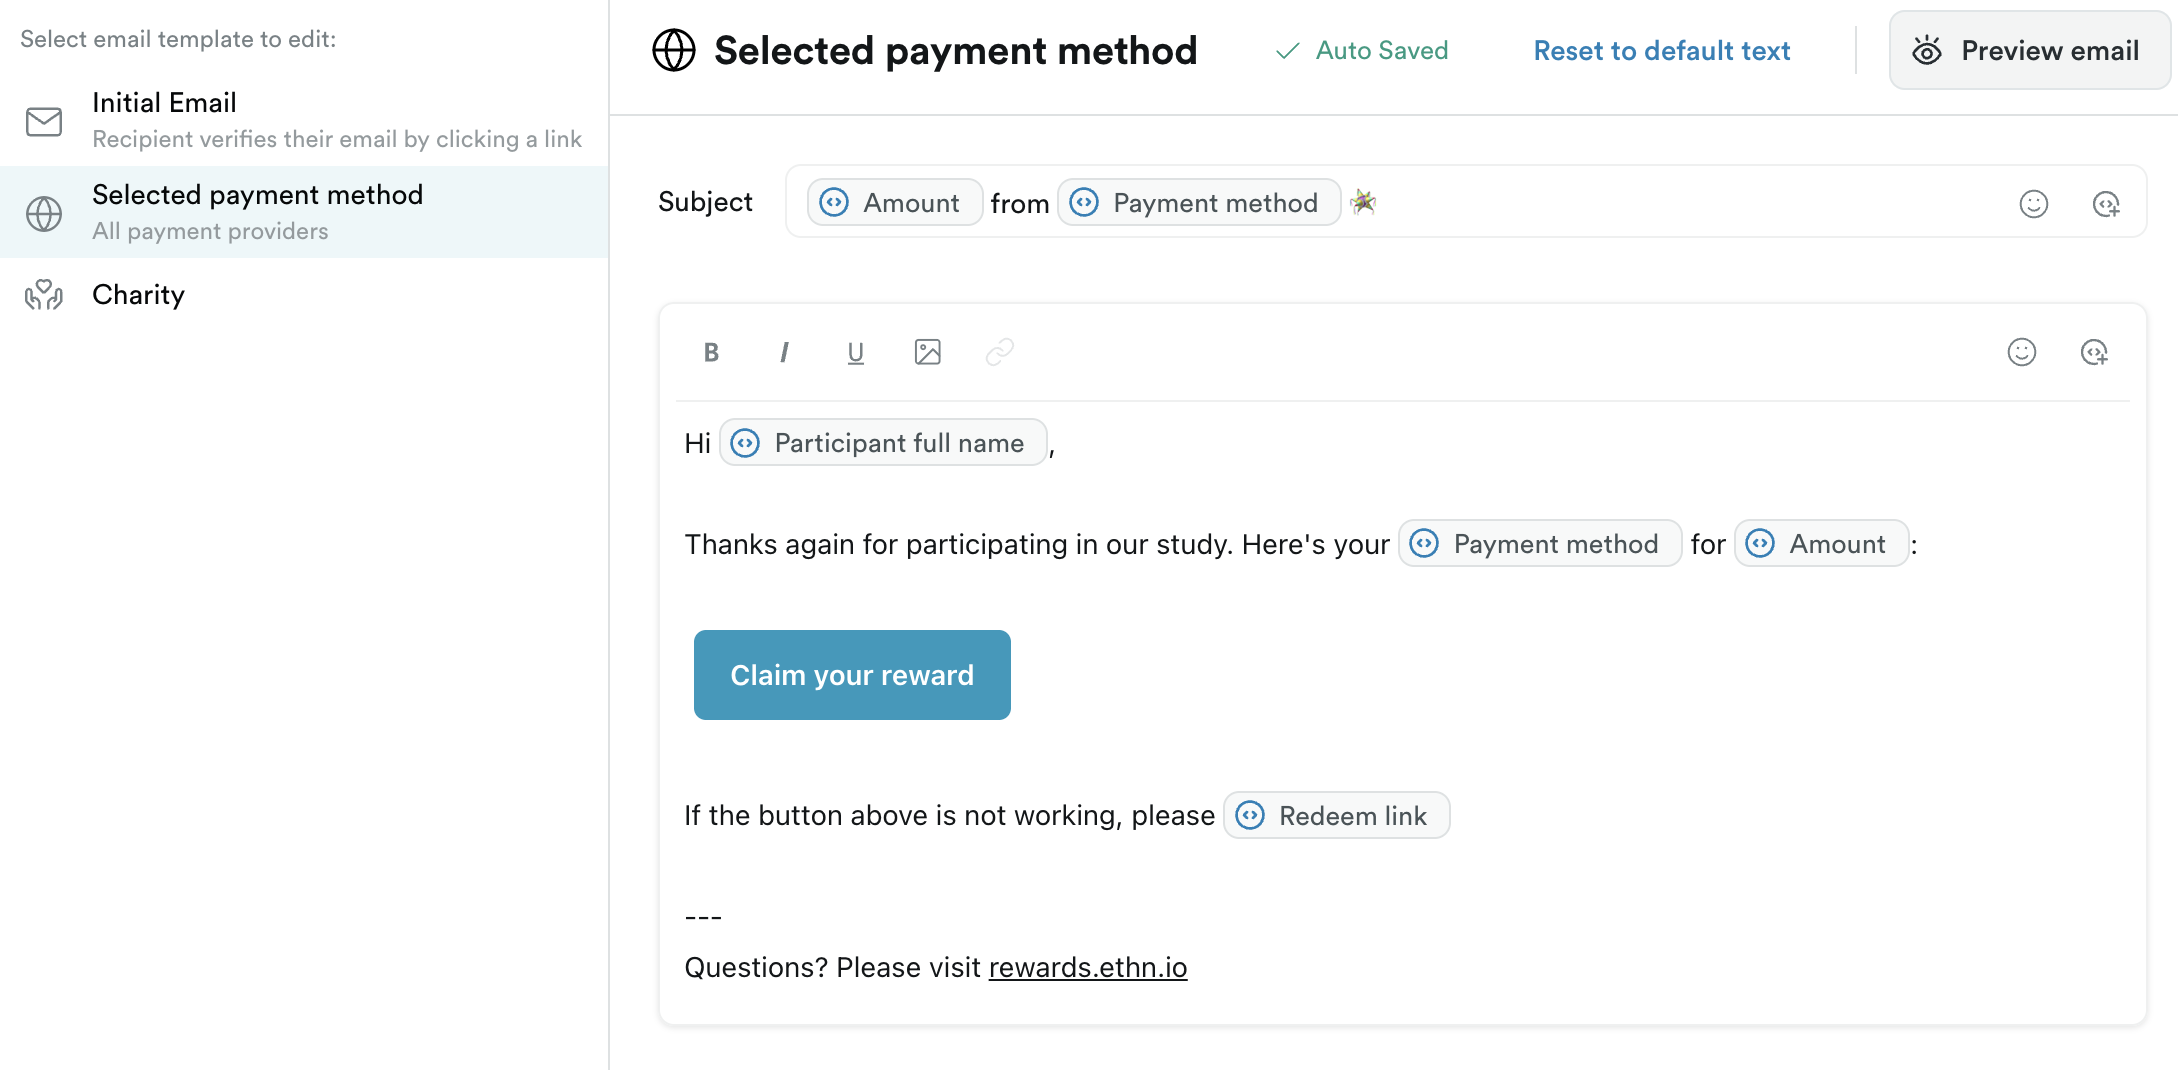Insert a variable into the Subject line
This screenshot has height=1070, width=2178.
click(x=2106, y=204)
